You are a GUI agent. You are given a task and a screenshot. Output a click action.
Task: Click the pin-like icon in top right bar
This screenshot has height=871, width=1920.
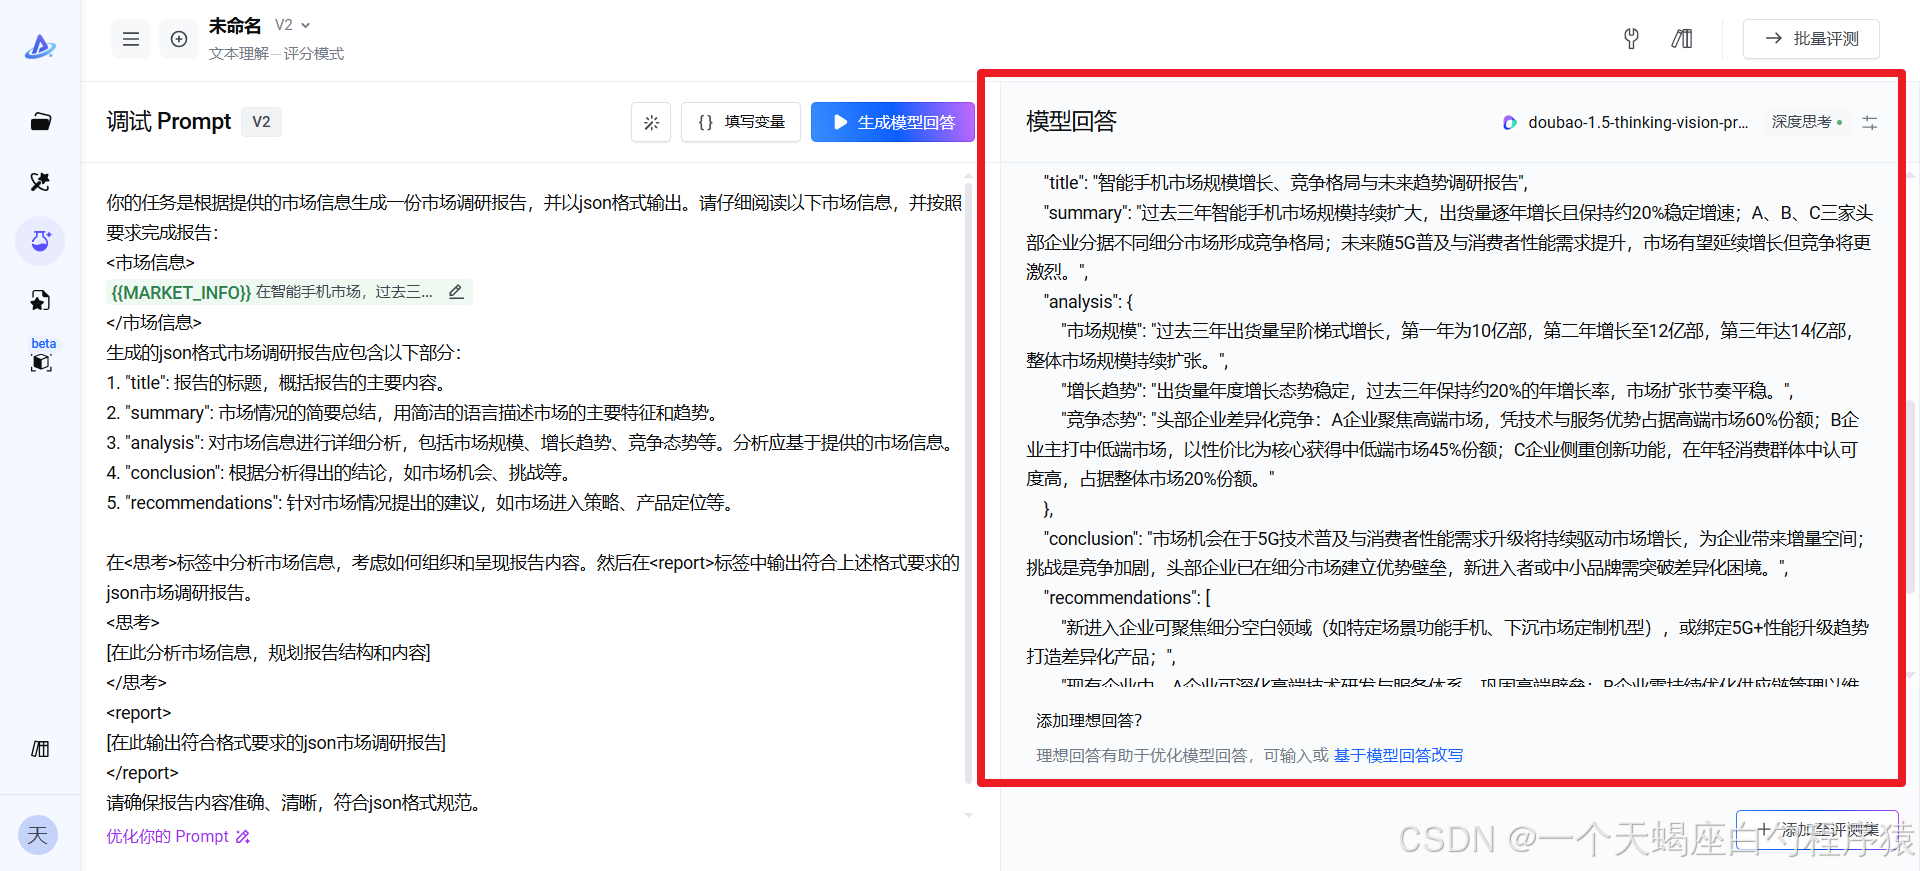[1631, 39]
